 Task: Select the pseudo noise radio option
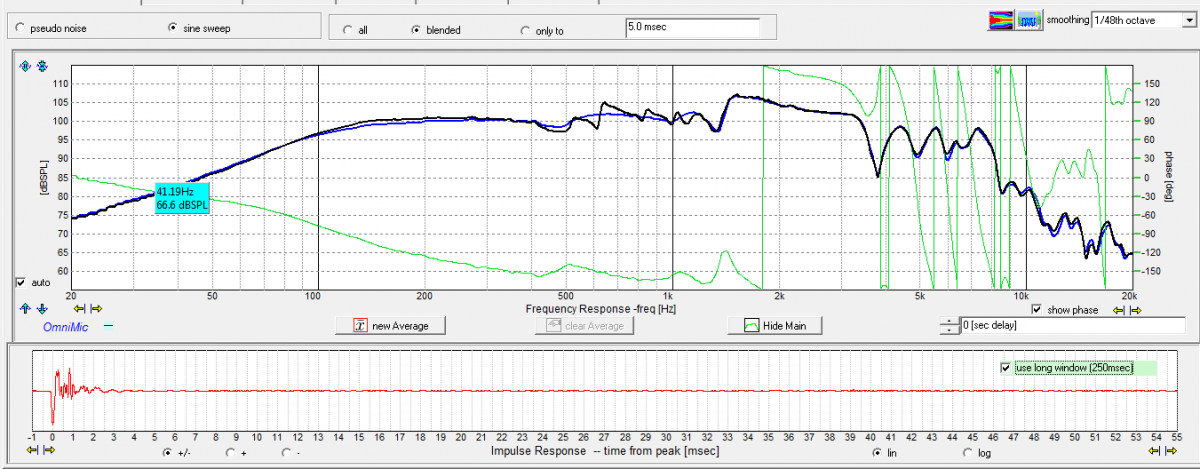coord(21,28)
